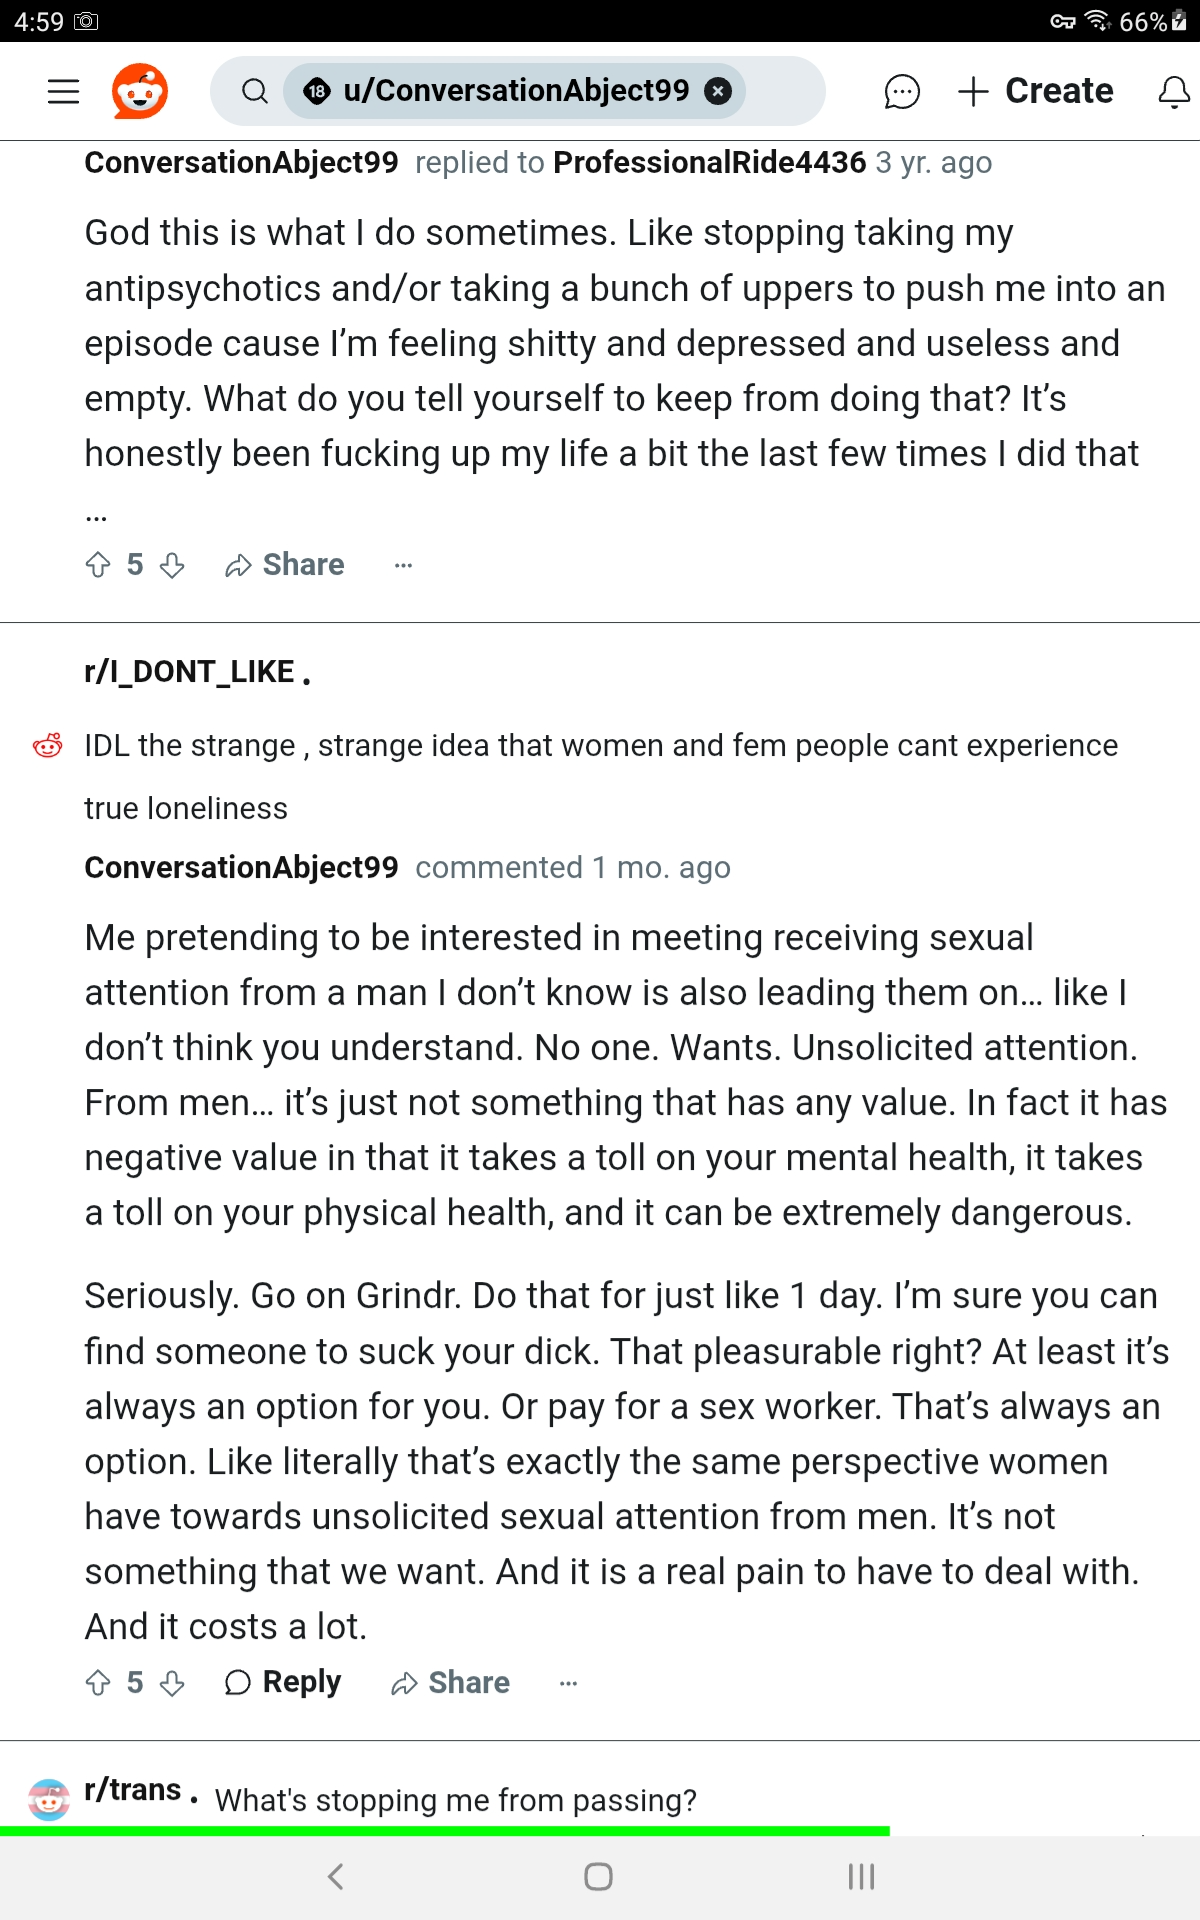Open the r/I_DONT_LIKE subreddit link
1200x1920 pixels.
pyautogui.click(x=189, y=671)
